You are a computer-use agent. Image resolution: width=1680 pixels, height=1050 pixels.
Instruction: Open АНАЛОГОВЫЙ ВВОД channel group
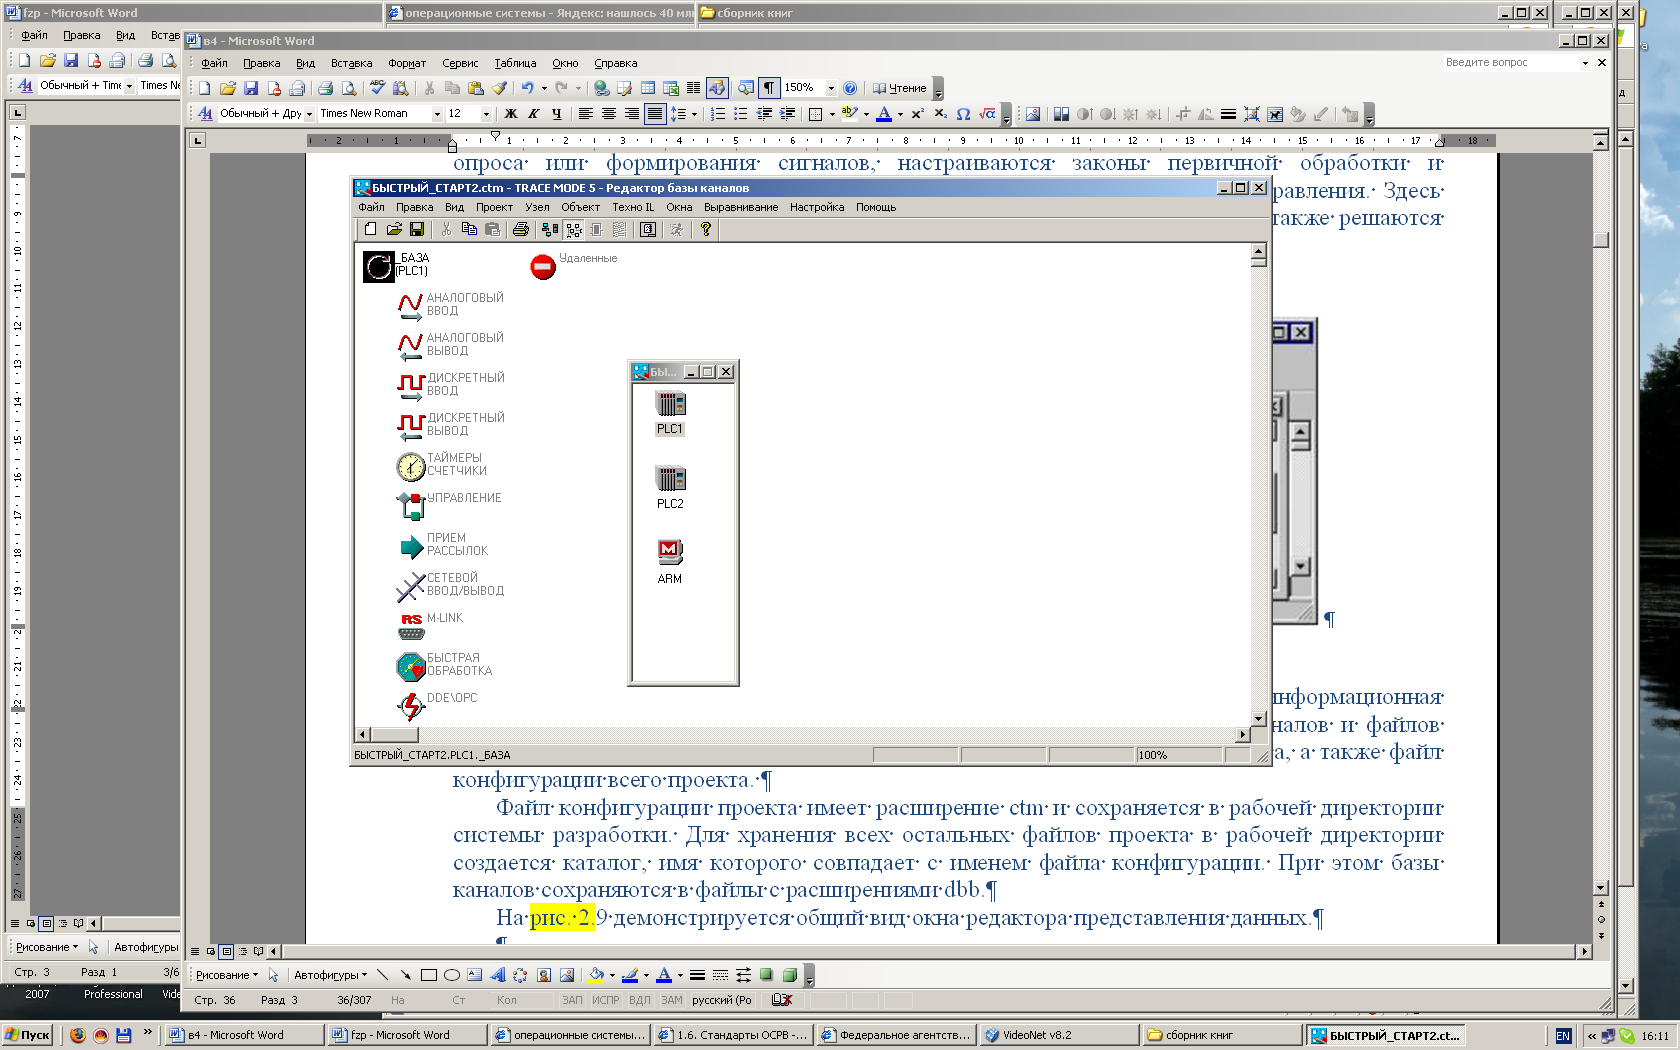coord(411,305)
